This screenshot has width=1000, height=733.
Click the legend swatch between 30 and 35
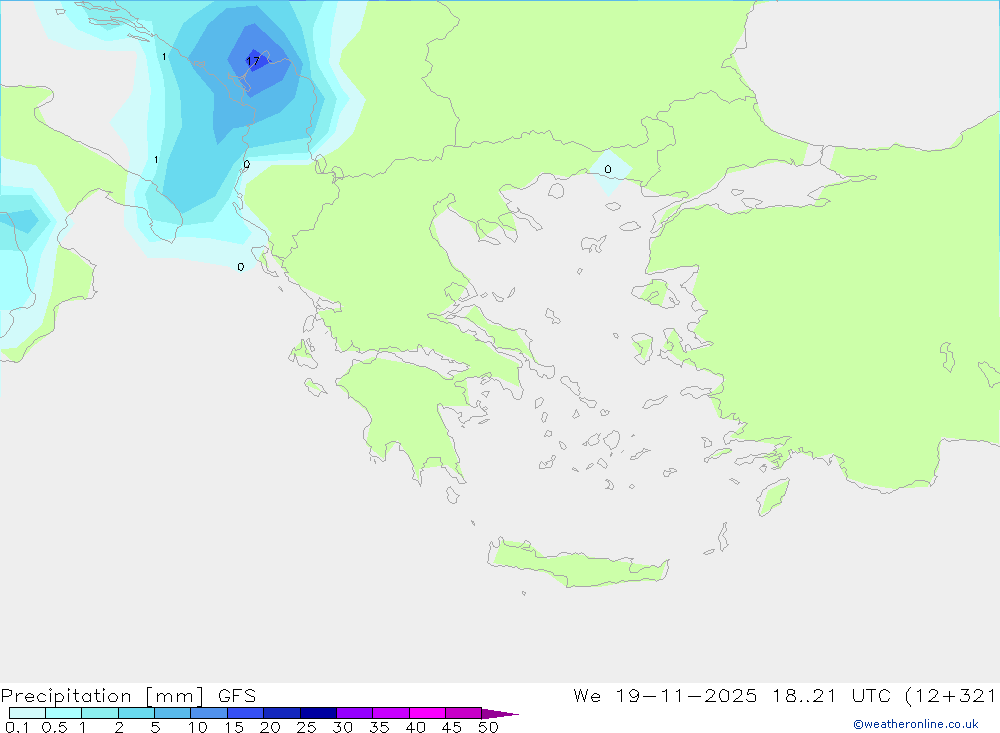(355, 713)
